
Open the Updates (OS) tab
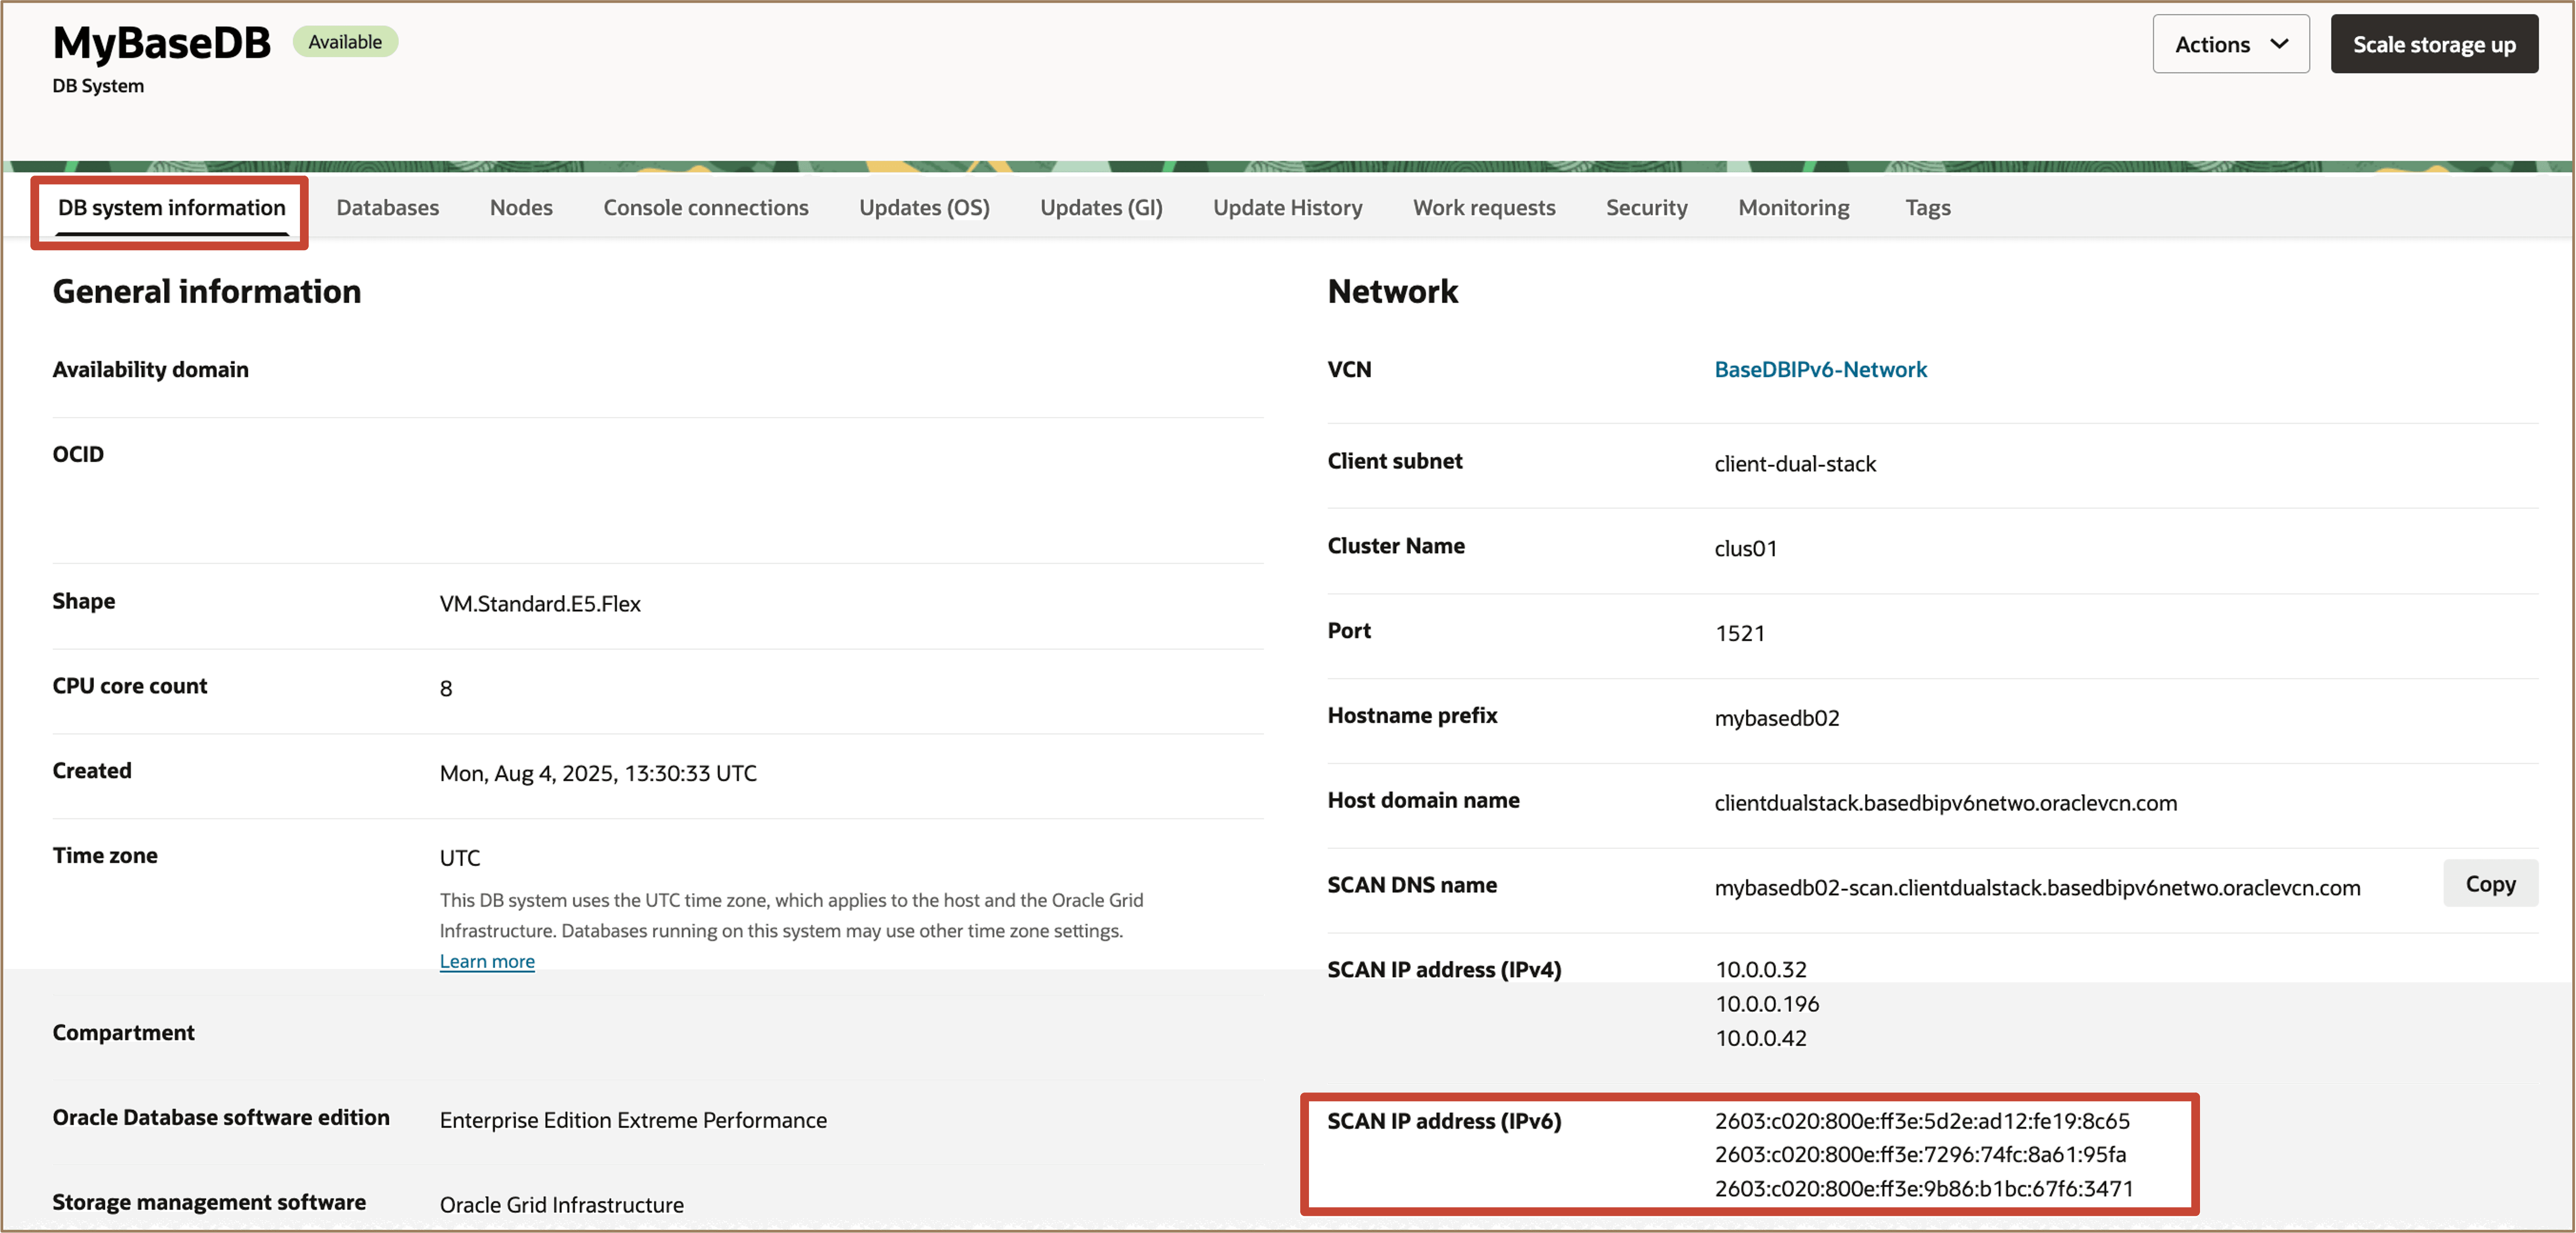pyautogui.click(x=923, y=207)
